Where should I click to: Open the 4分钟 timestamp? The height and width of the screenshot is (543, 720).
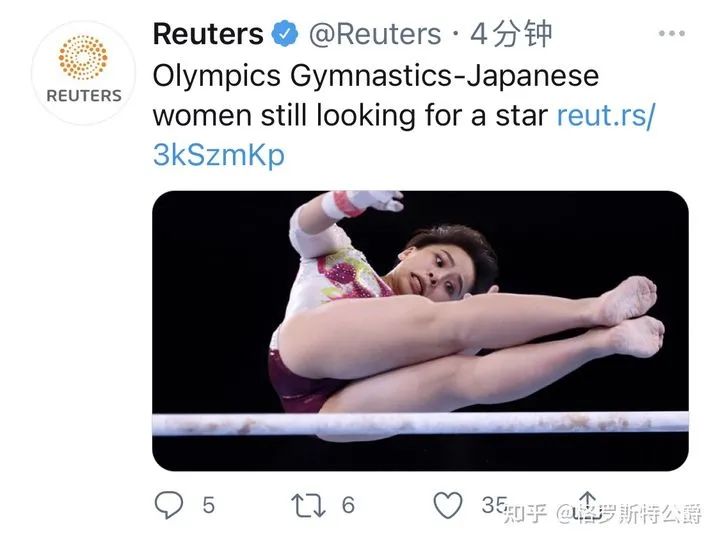tap(511, 34)
